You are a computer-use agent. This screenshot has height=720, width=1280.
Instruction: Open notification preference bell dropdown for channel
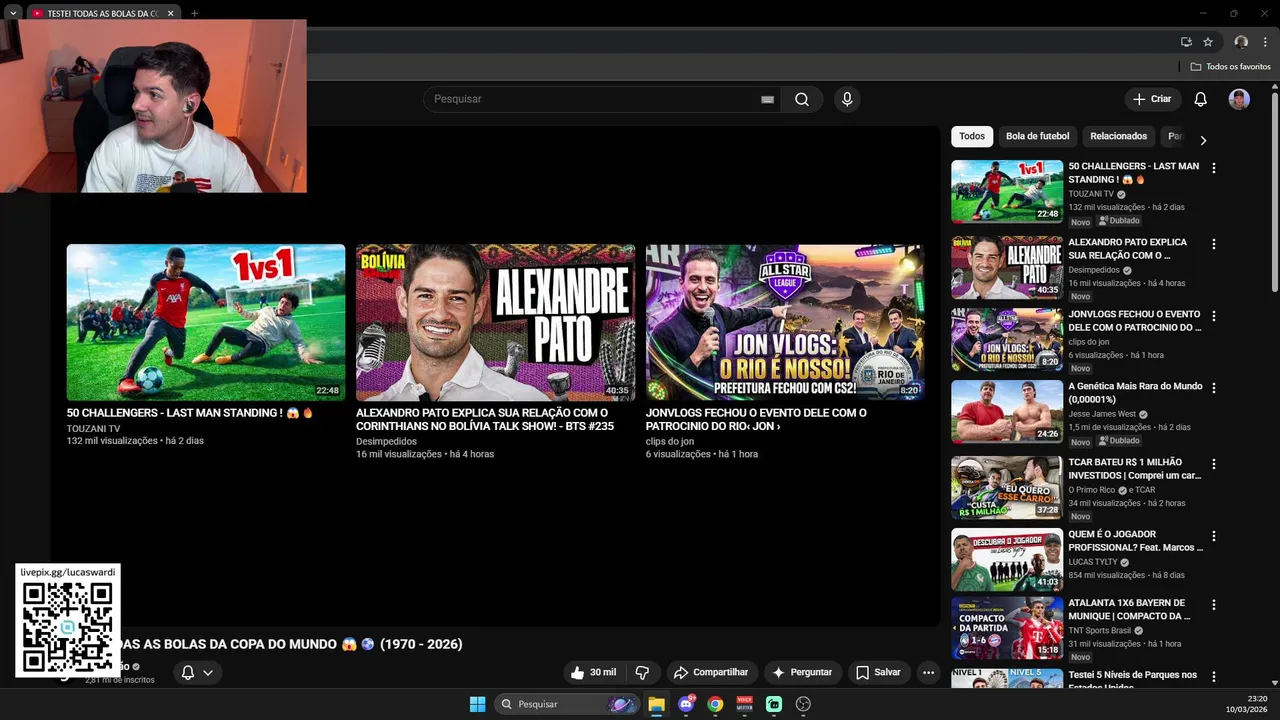click(x=197, y=672)
